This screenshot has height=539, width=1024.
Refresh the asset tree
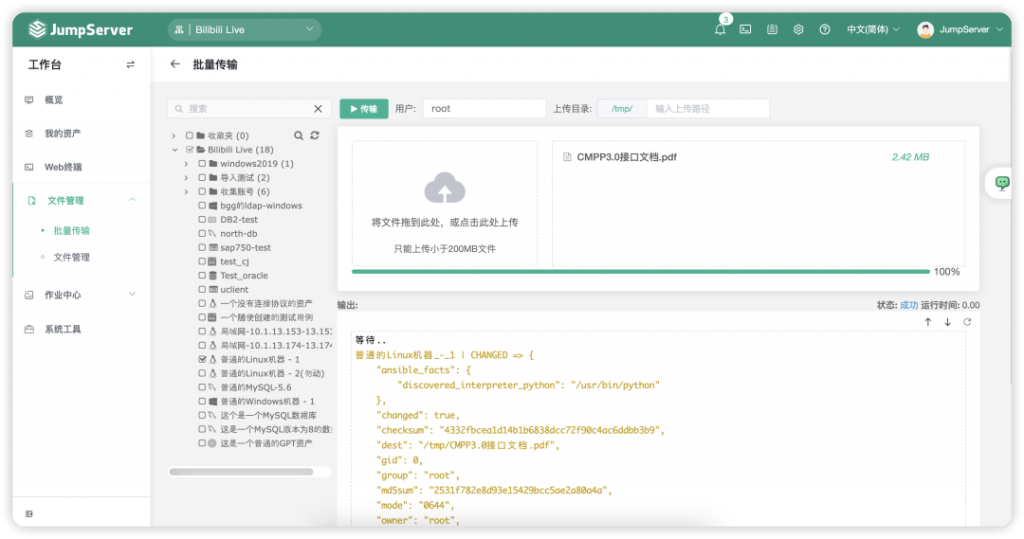[315, 135]
